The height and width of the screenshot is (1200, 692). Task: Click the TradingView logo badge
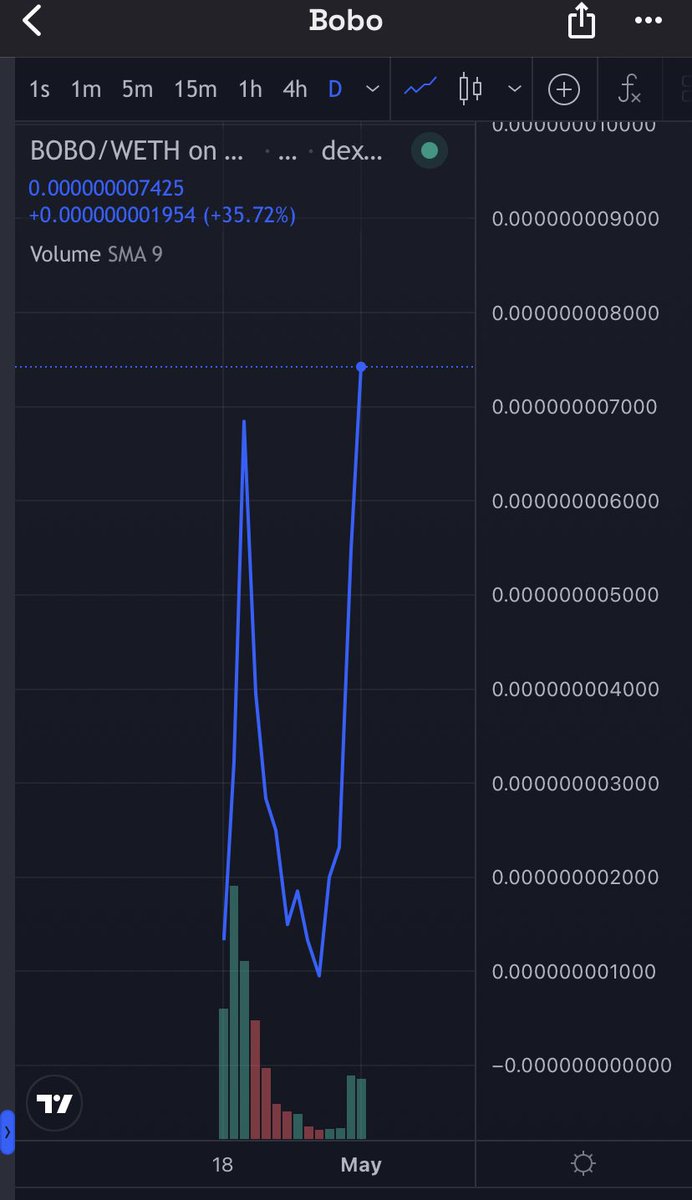pos(55,1104)
